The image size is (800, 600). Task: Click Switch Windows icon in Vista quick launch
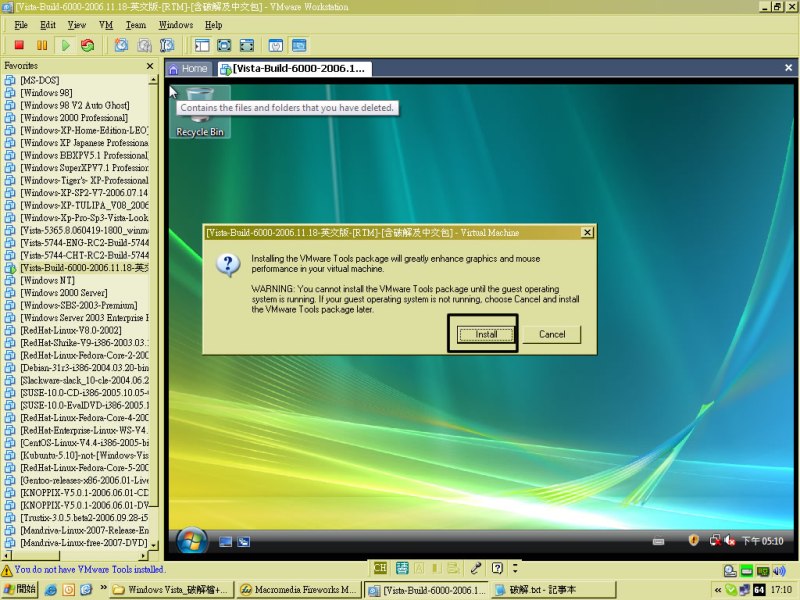[244, 542]
